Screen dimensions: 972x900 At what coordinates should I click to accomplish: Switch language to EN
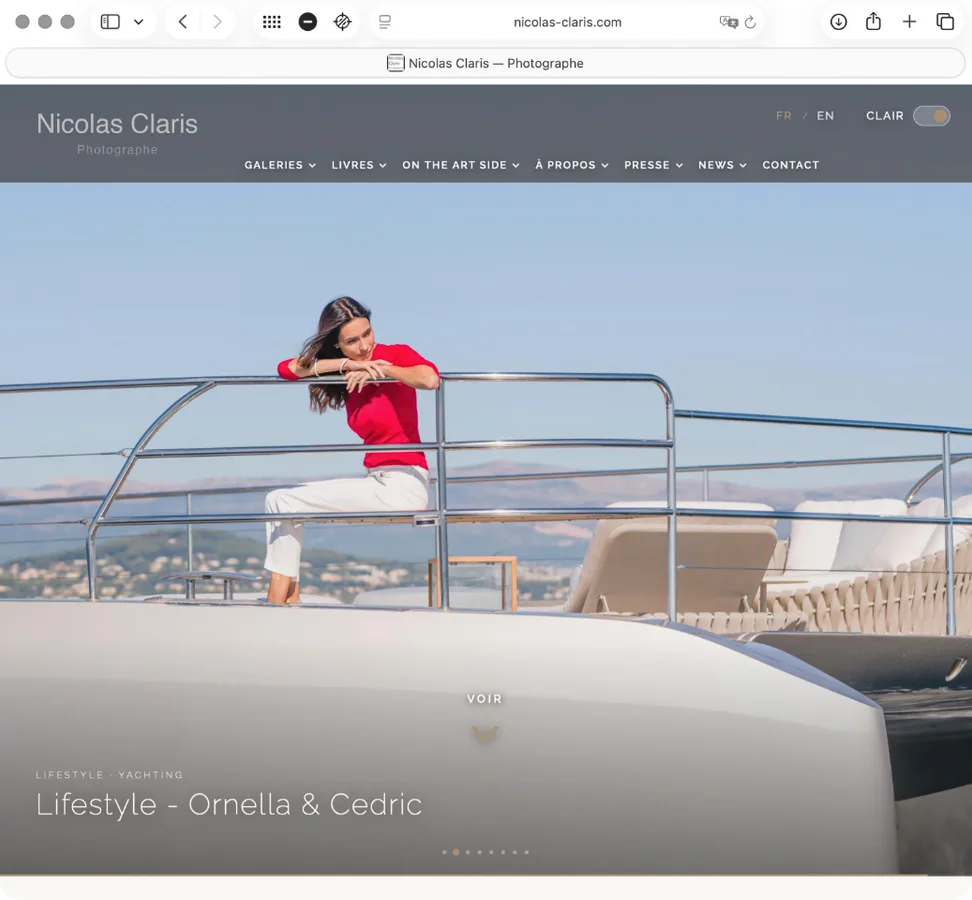click(x=825, y=116)
